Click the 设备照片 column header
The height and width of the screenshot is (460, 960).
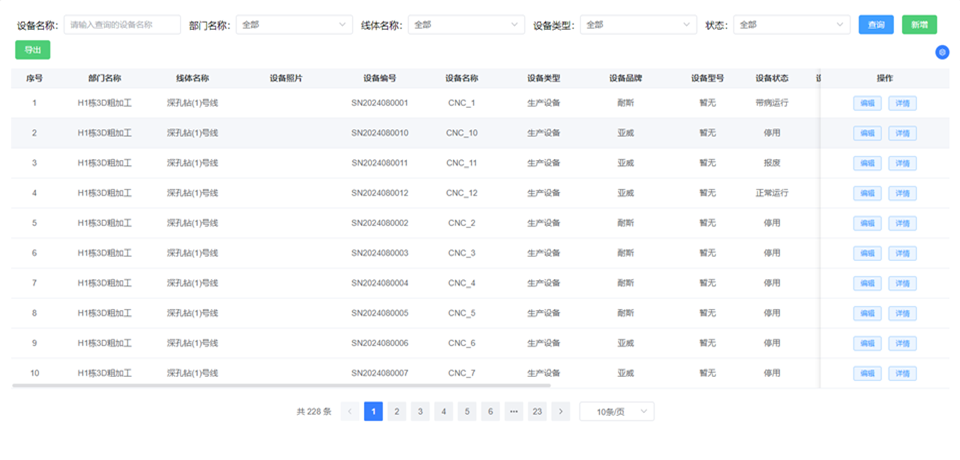(286, 78)
